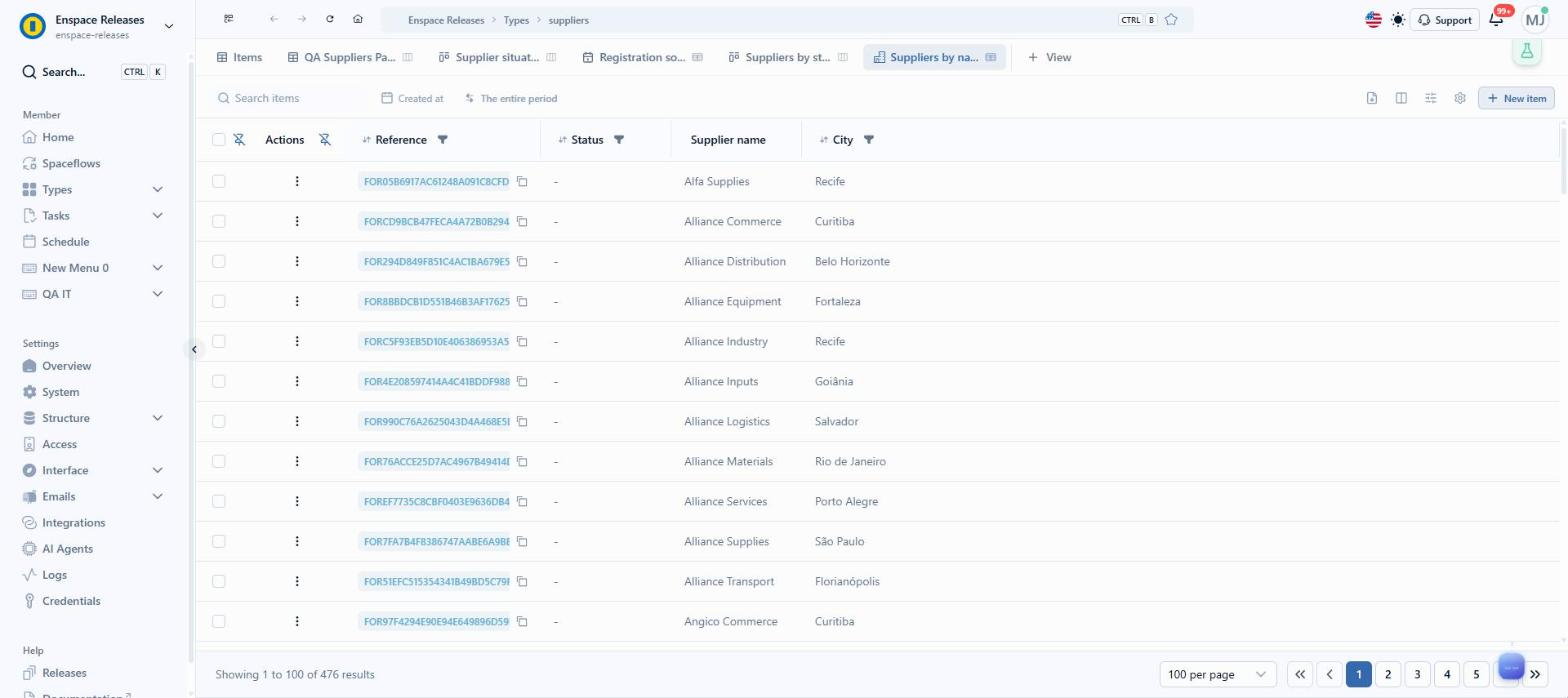Expand Tasks in sidebar
Viewport: 1568px width, 698px height.
point(157,215)
